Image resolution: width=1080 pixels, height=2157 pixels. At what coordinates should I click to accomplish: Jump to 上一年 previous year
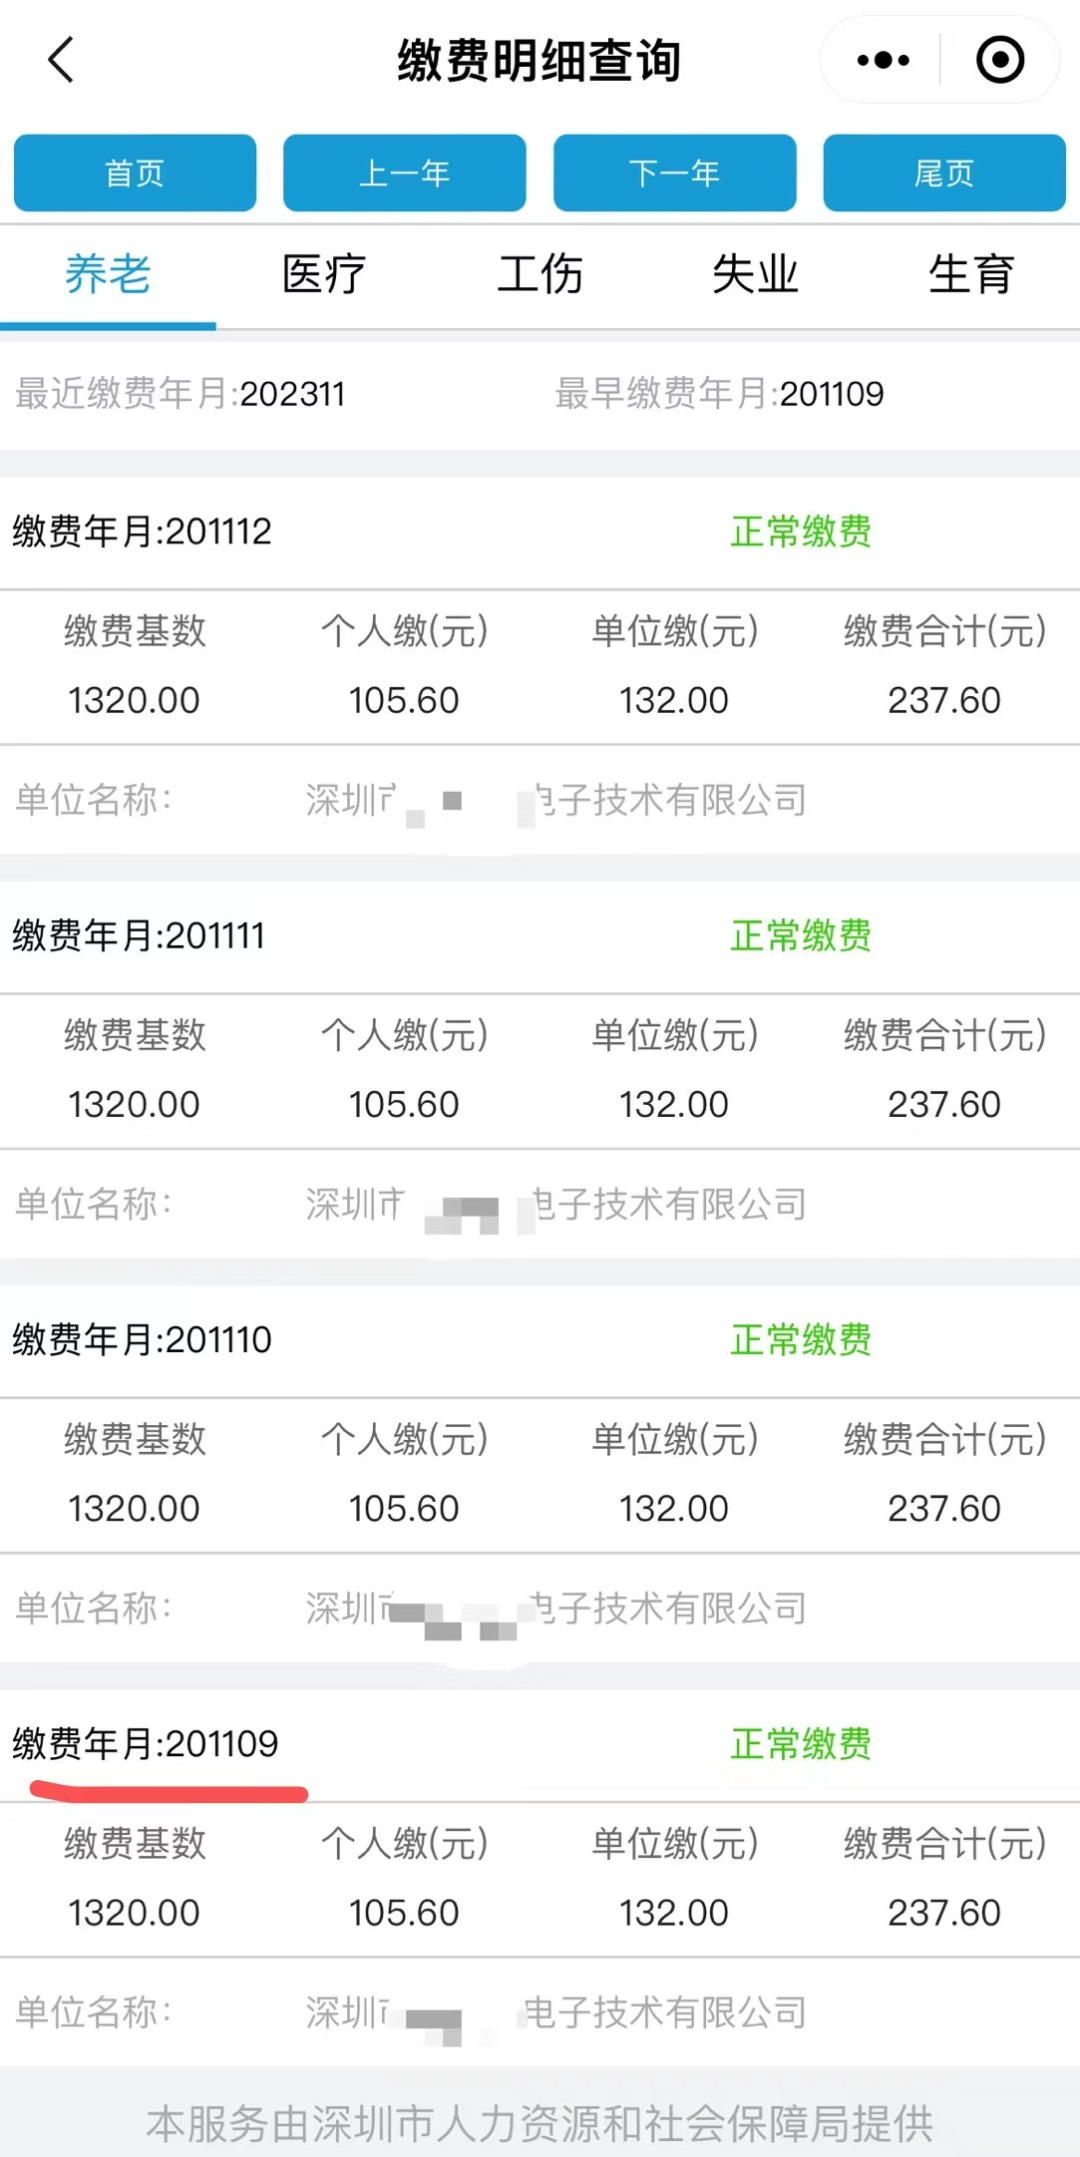[405, 173]
